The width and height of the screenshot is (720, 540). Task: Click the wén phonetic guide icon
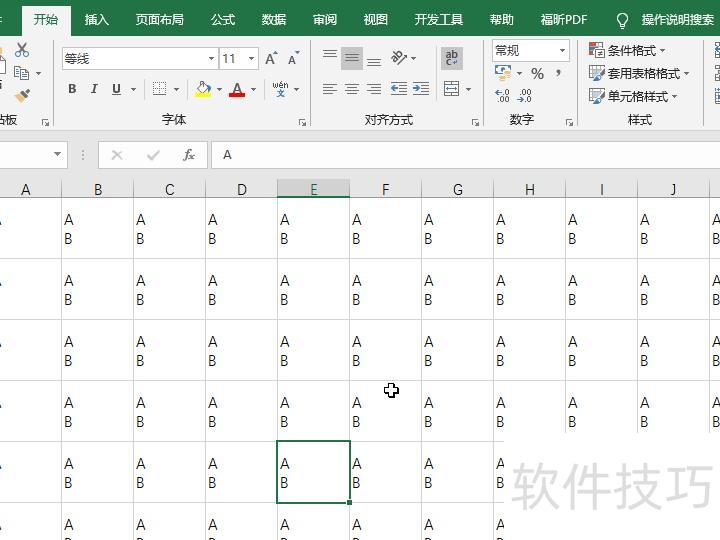[280, 89]
